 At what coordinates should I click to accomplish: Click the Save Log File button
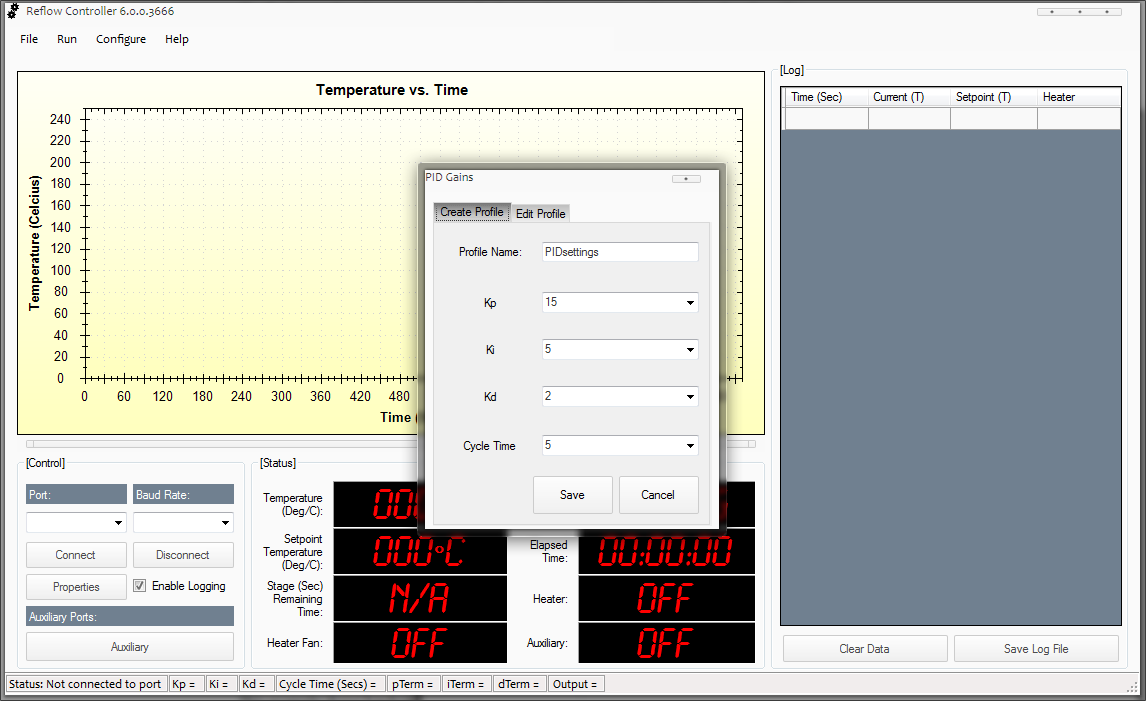tap(1036, 649)
